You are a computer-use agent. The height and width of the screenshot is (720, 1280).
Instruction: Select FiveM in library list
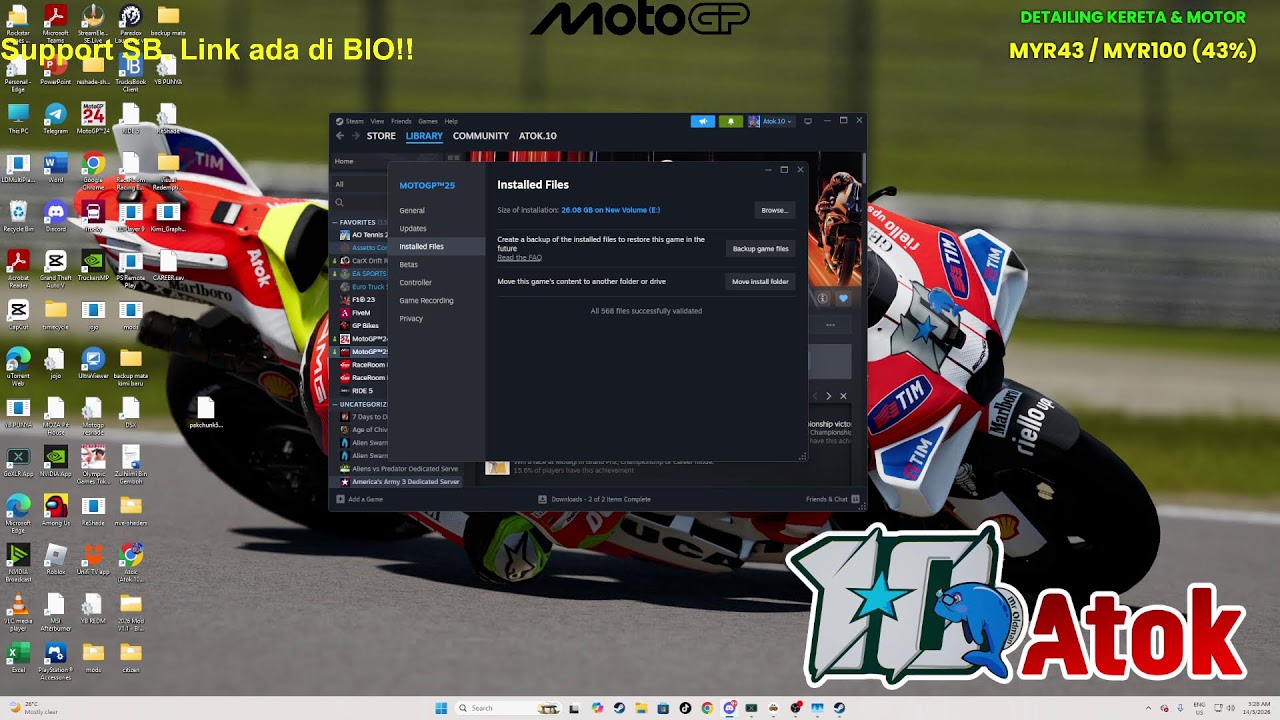coord(360,313)
